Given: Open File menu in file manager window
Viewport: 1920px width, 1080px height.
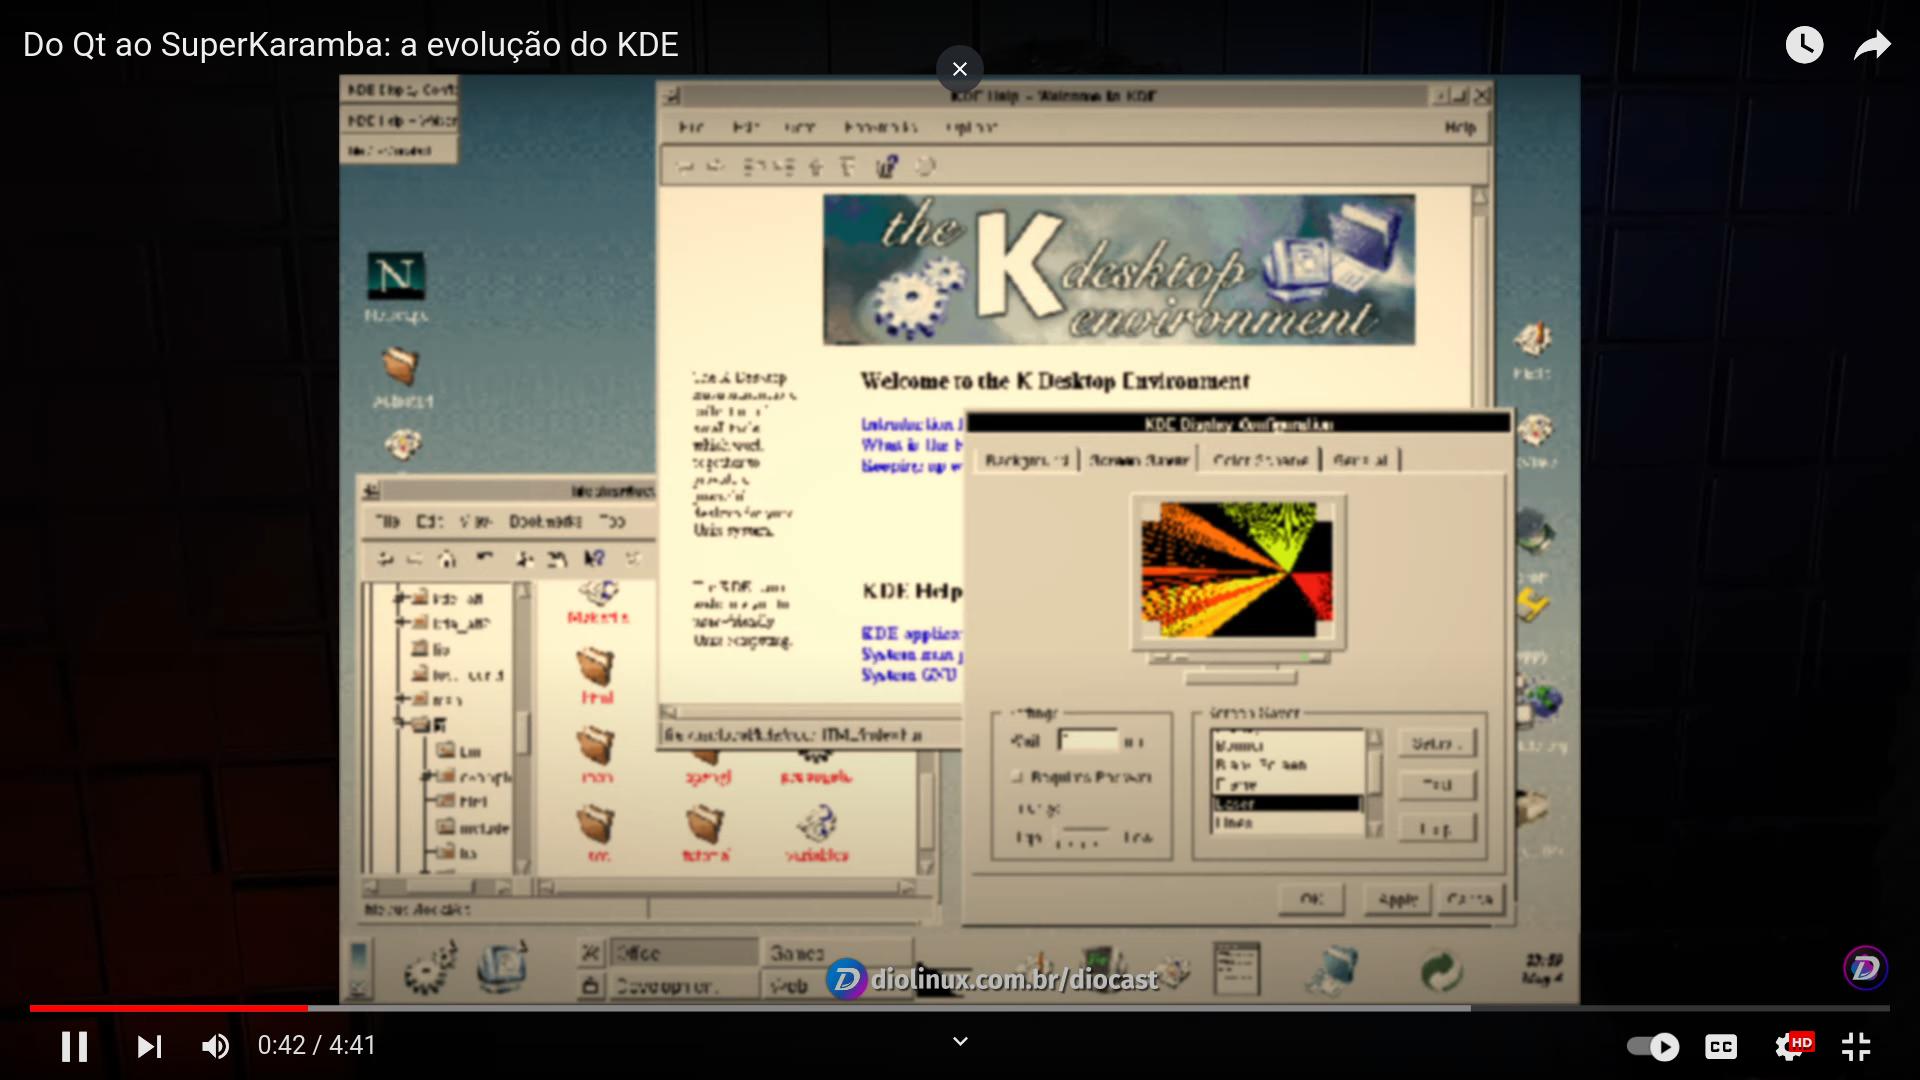Looking at the screenshot, I should pyautogui.click(x=387, y=521).
